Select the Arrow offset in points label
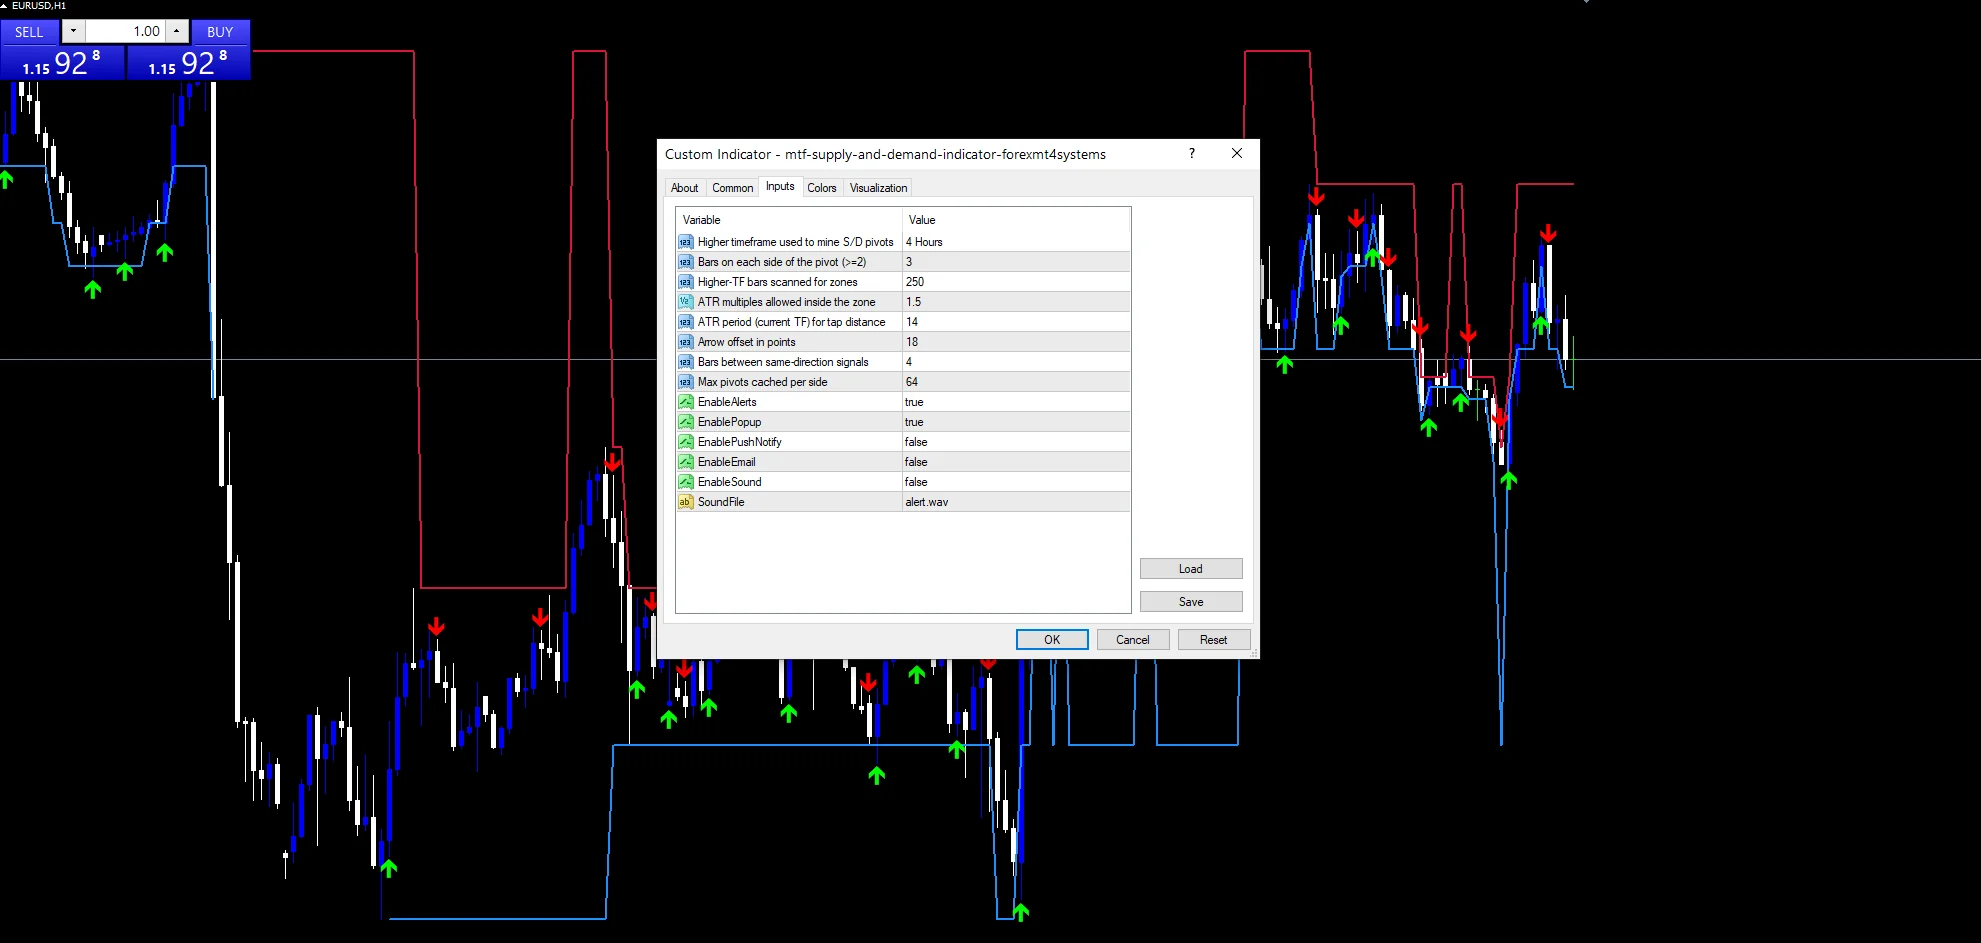The height and width of the screenshot is (943, 1981). (747, 342)
